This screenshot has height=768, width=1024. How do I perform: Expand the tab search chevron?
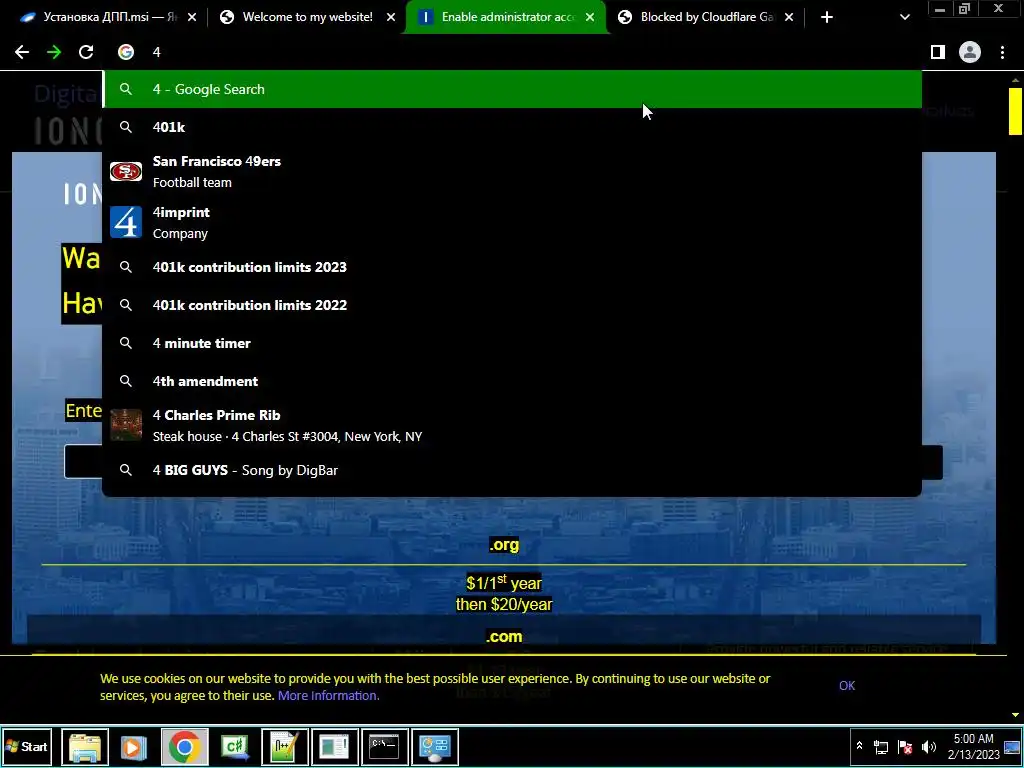coord(904,17)
